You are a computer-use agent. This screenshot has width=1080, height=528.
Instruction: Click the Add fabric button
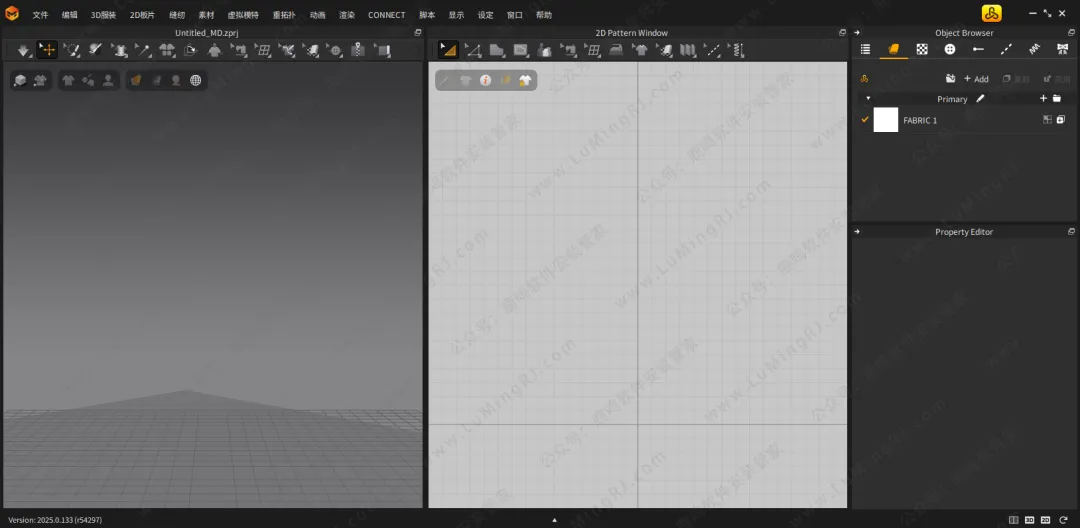click(976, 79)
